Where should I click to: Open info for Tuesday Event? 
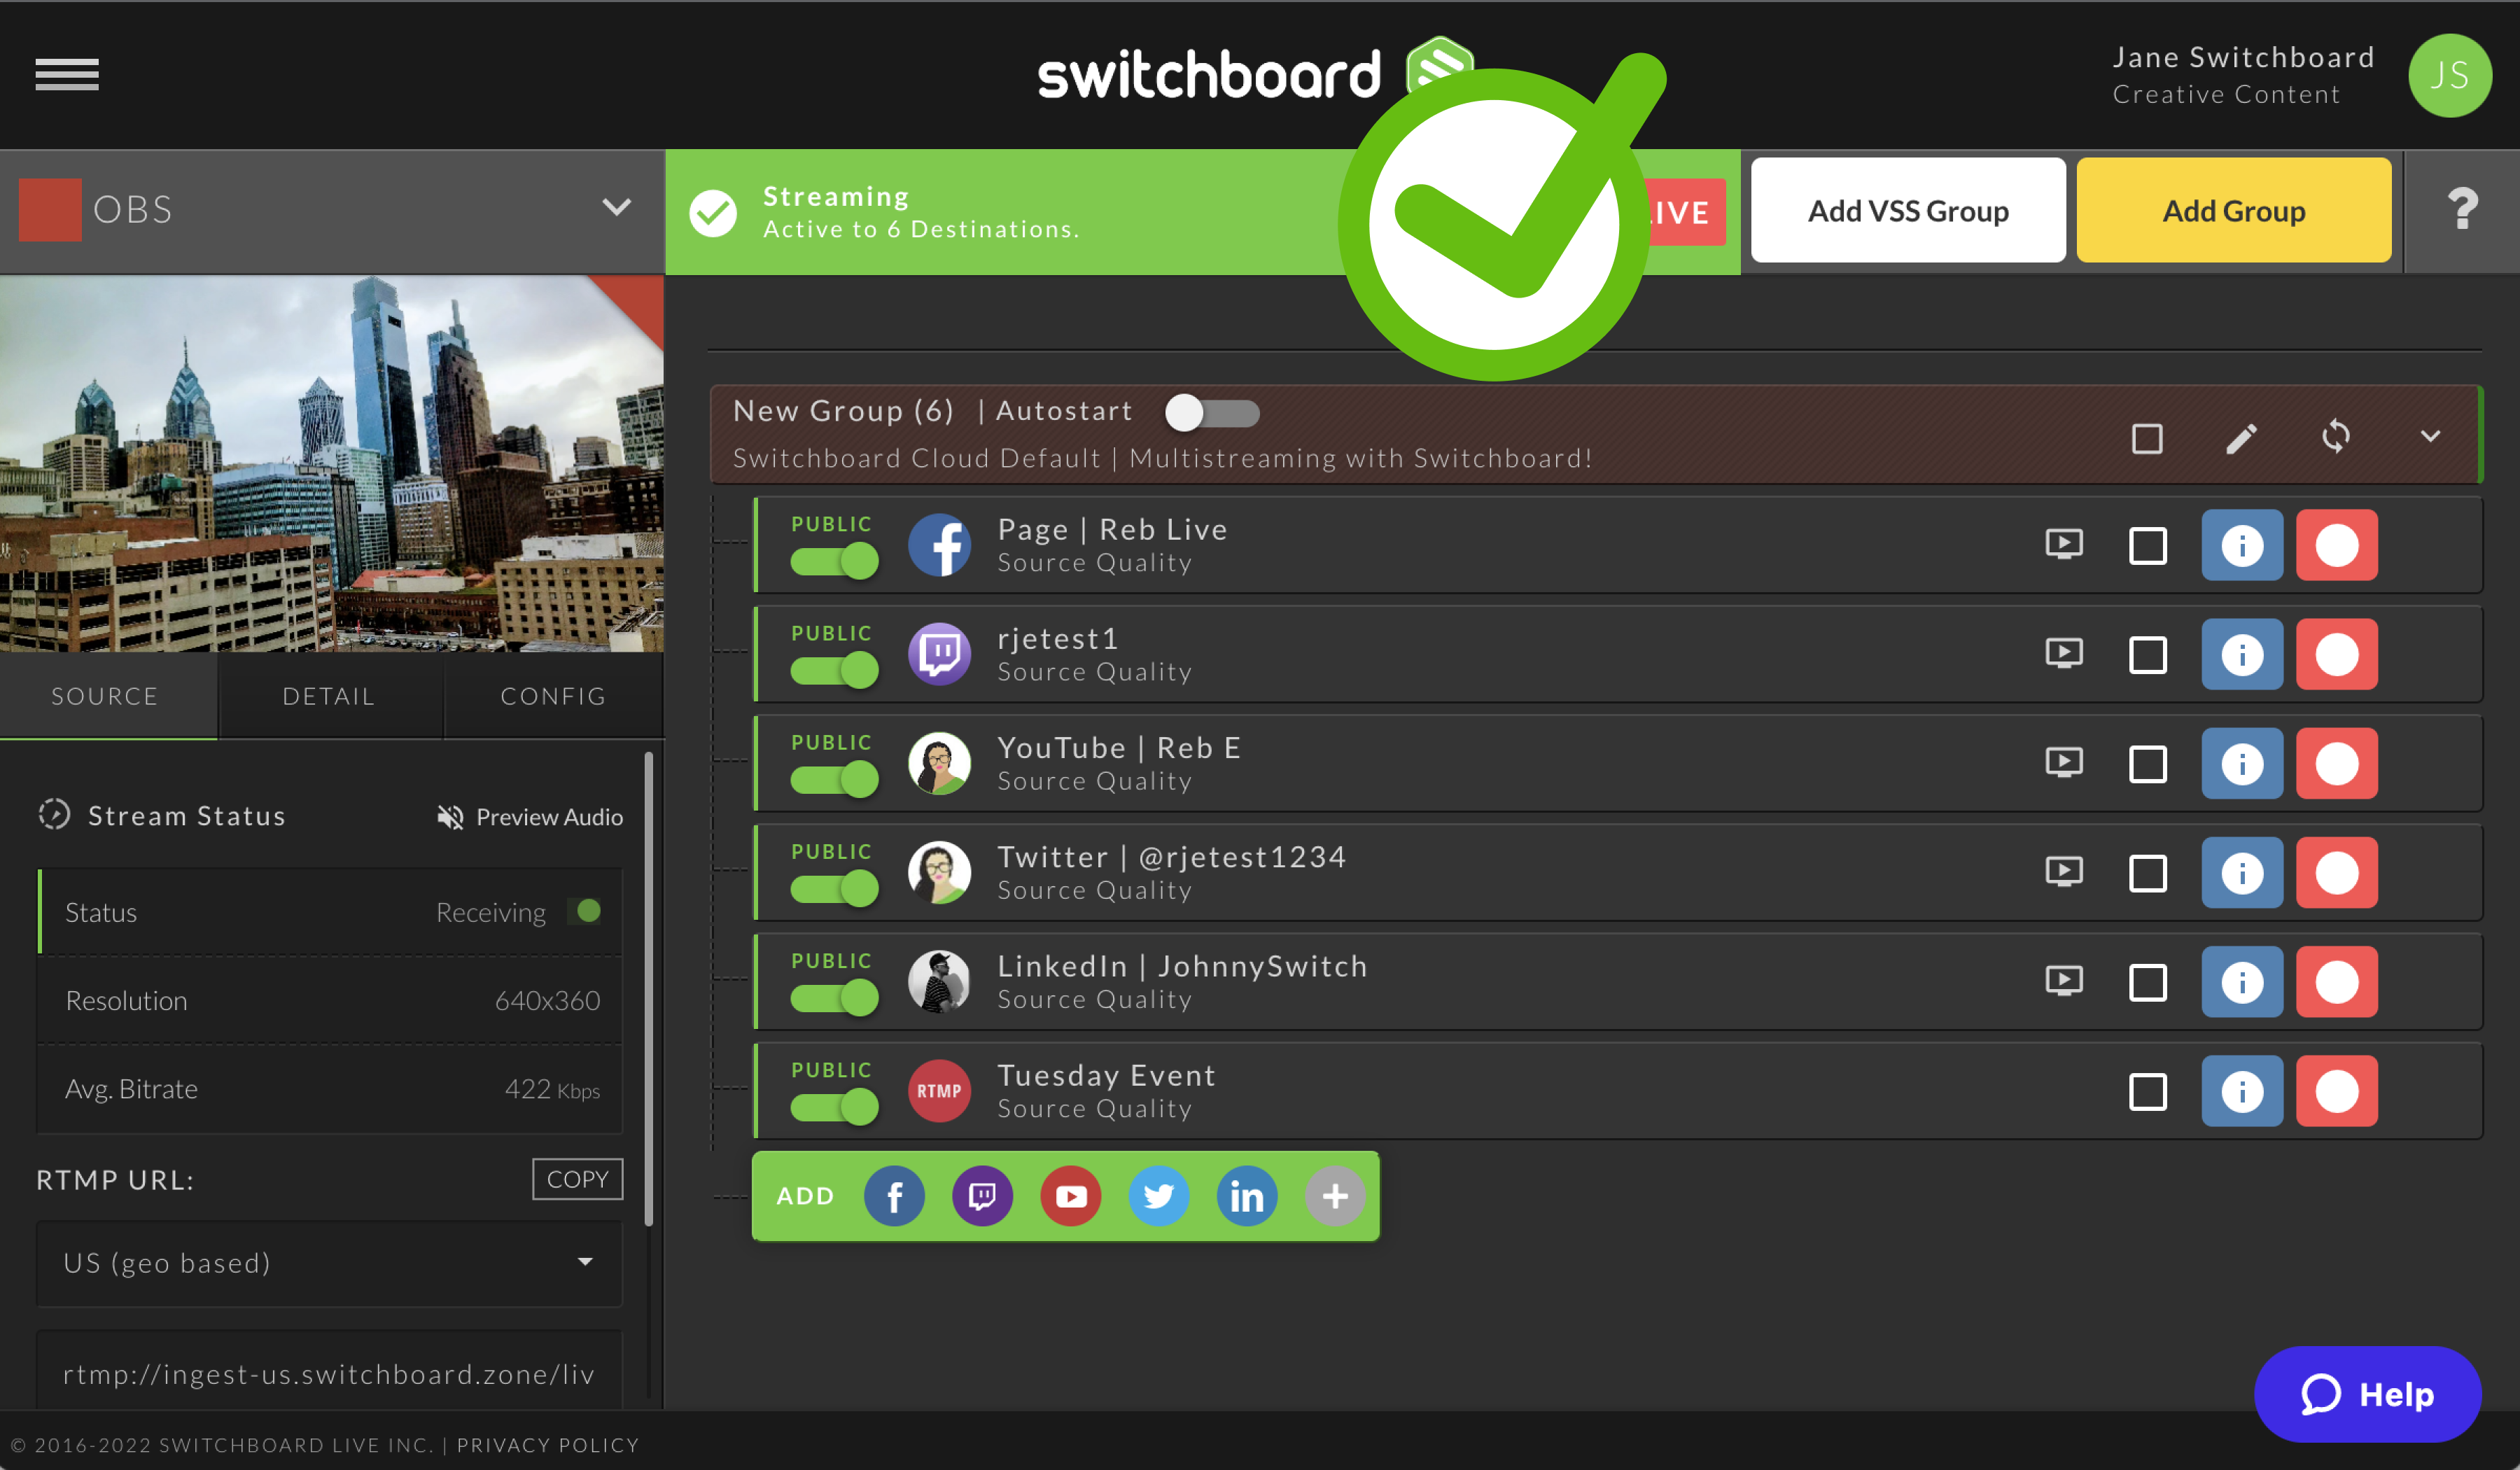(x=2242, y=1090)
